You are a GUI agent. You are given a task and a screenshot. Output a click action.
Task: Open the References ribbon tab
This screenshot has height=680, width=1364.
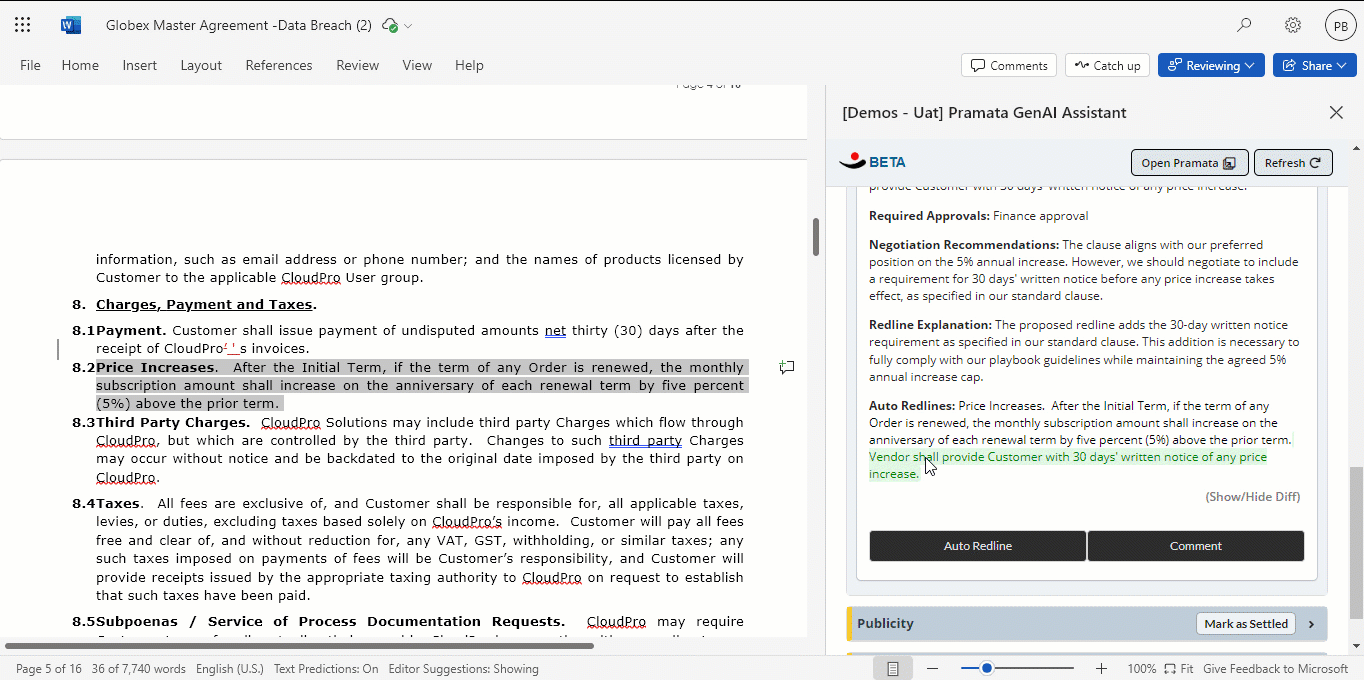point(279,65)
